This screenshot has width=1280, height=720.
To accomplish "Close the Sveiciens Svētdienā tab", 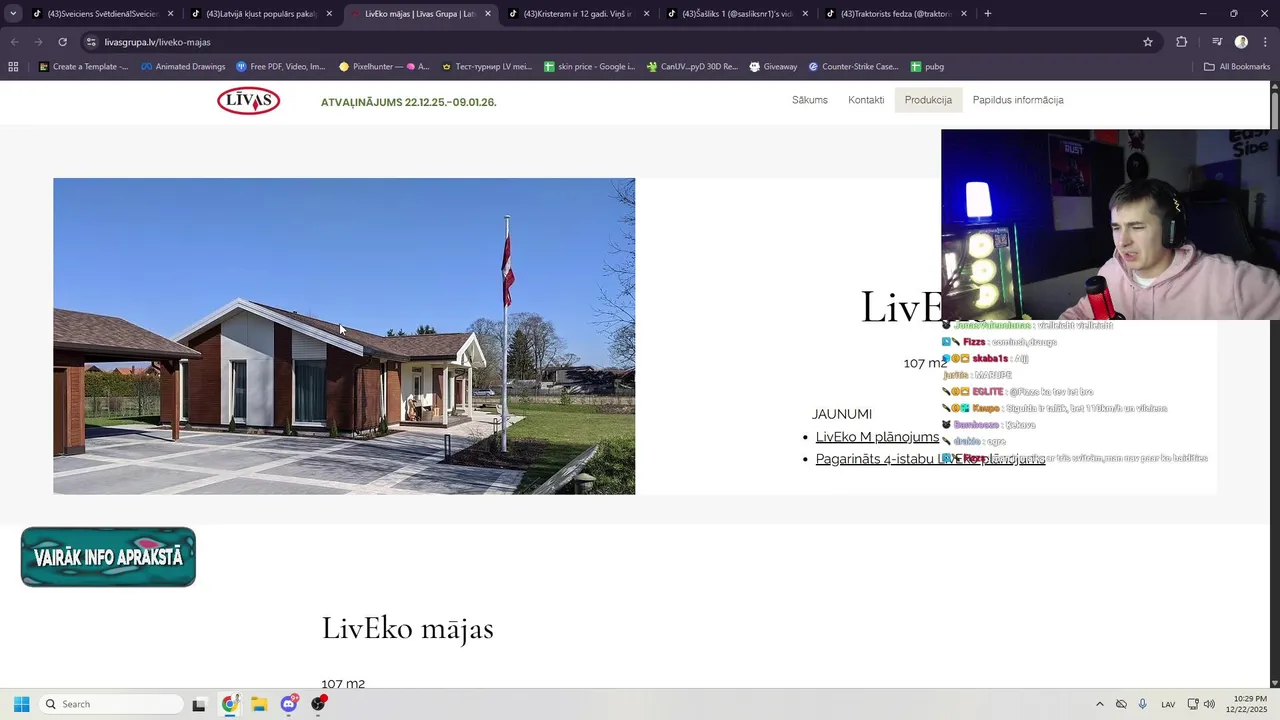I will tap(170, 14).
